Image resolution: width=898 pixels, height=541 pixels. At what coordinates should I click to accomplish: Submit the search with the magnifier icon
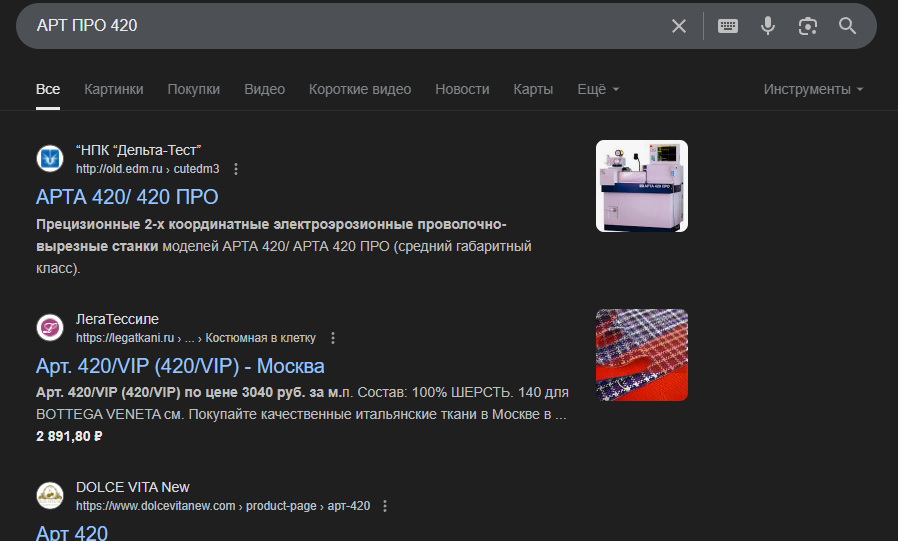(847, 26)
